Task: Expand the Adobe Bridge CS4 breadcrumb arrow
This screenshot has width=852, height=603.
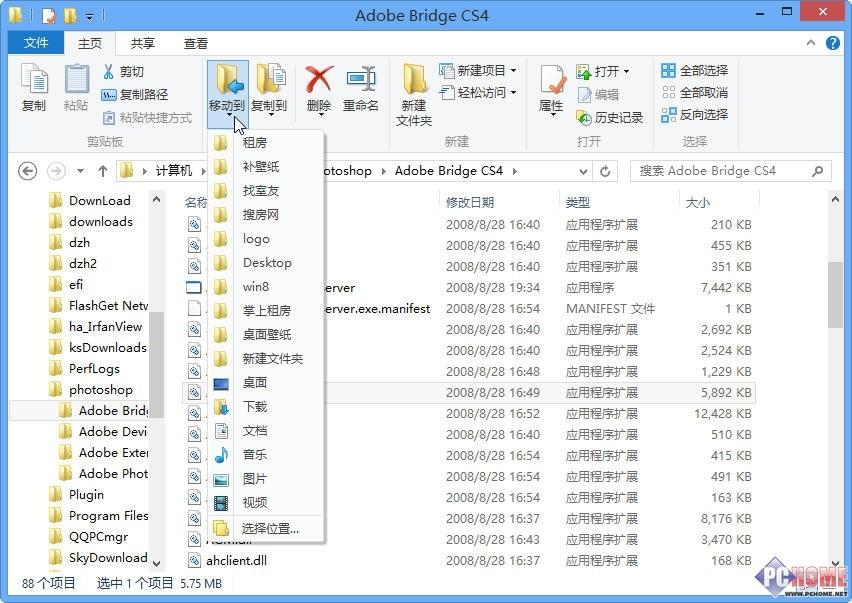Action: pos(514,172)
